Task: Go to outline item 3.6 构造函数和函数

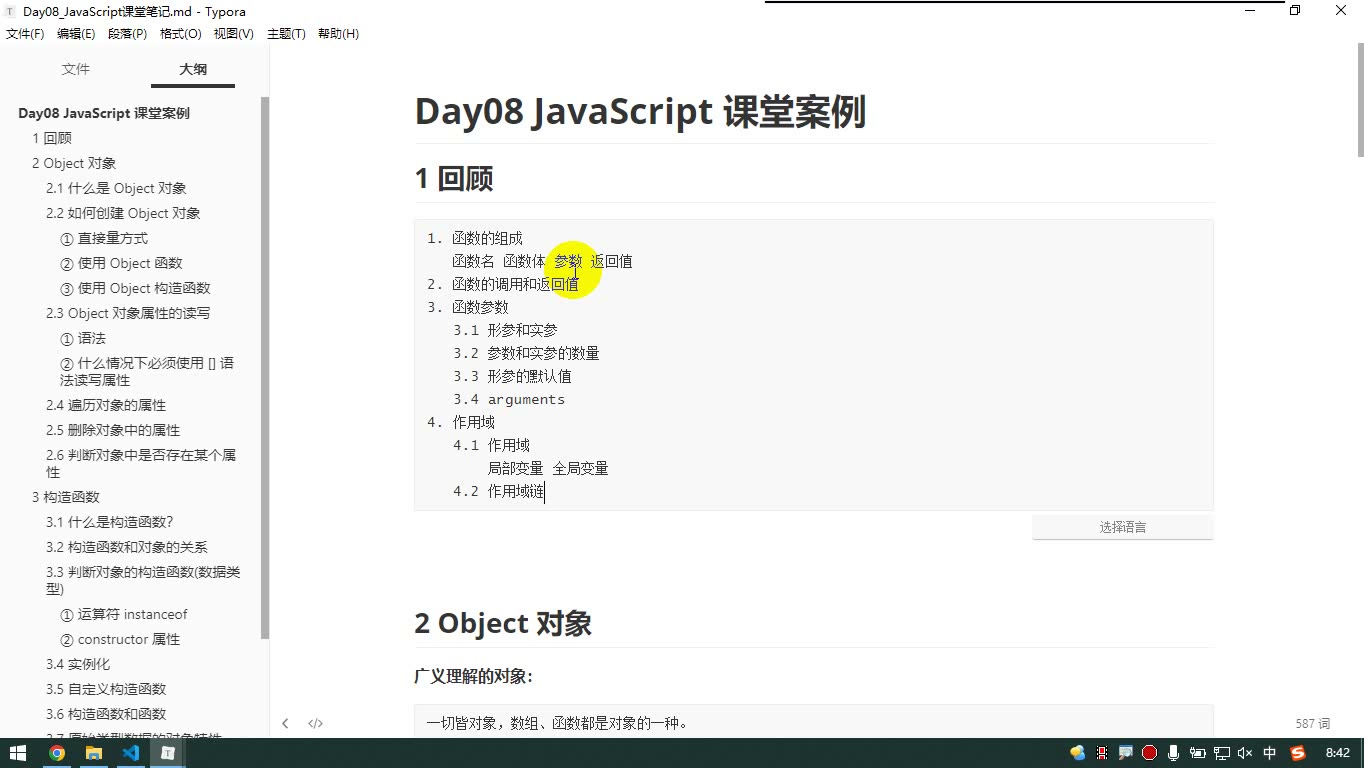Action: 106,714
